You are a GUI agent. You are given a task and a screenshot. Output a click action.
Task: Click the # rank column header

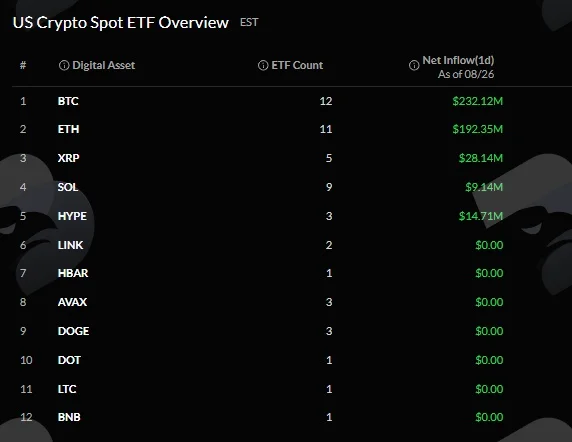pyautogui.click(x=23, y=65)
